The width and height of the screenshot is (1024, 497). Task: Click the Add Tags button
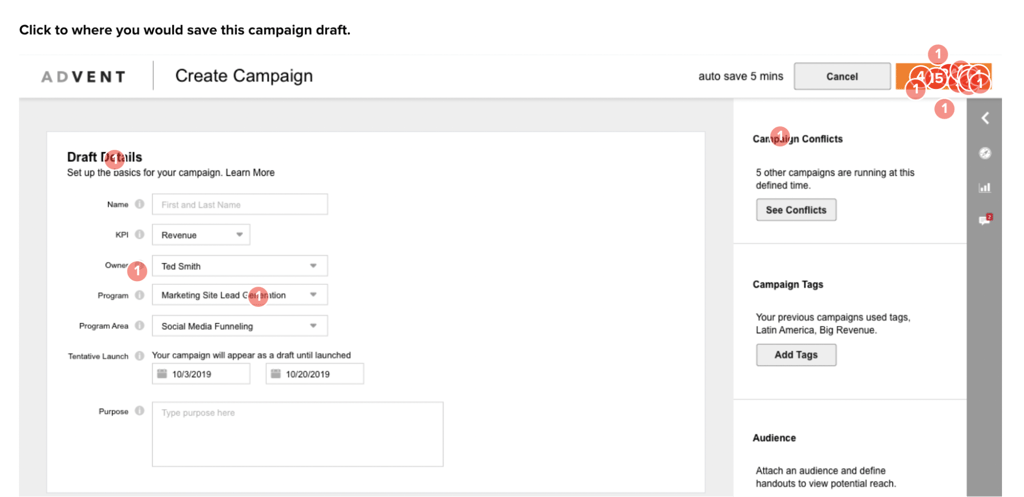coord(796,355)
